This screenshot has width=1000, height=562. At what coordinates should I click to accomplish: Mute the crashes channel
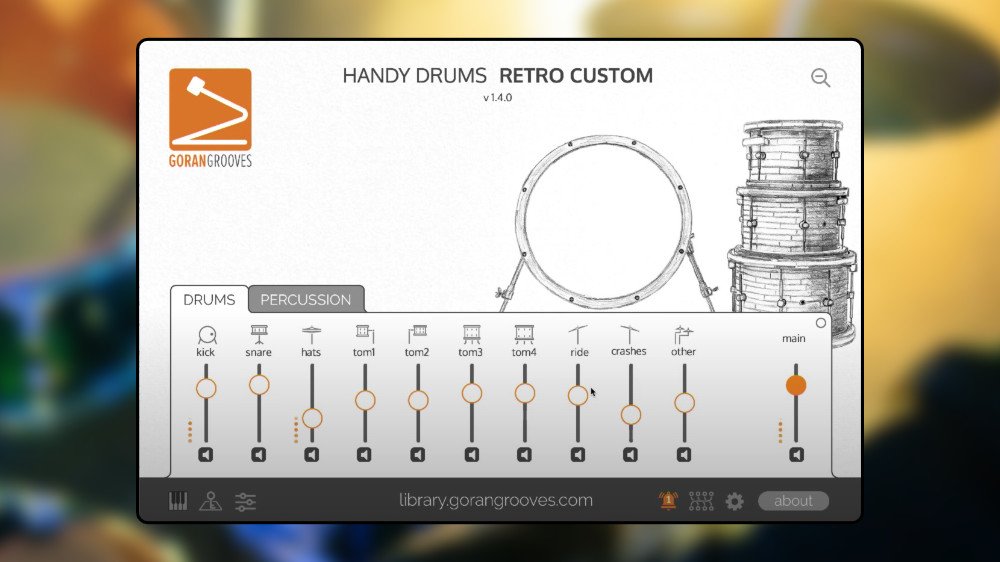[x=630, y=455]
